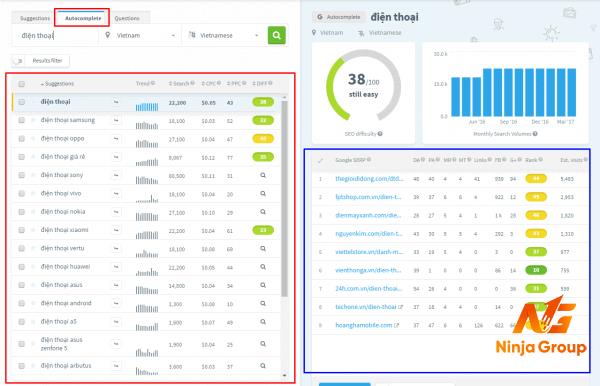Click help icon next to SEO difficulty
The width and height of the screenshot is (600, 386).
pos(380,134)
